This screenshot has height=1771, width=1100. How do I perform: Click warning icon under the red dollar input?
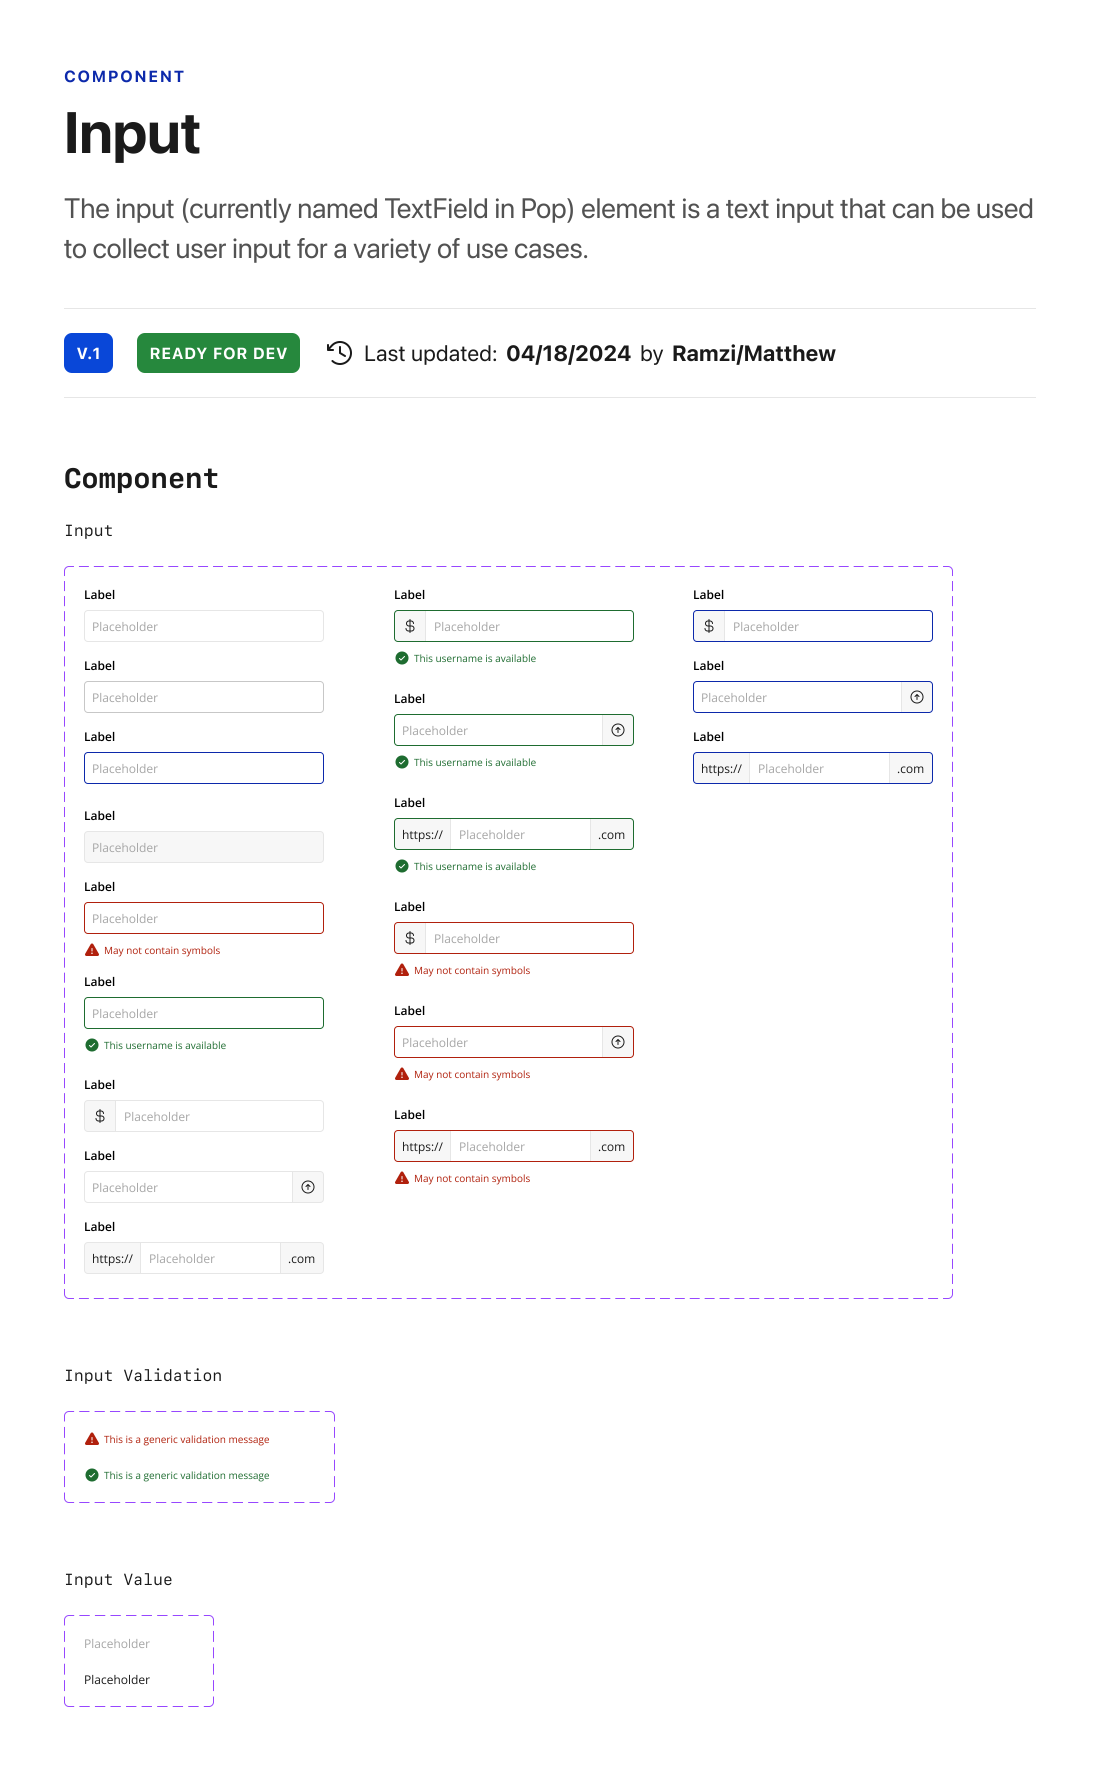[402, 970]
